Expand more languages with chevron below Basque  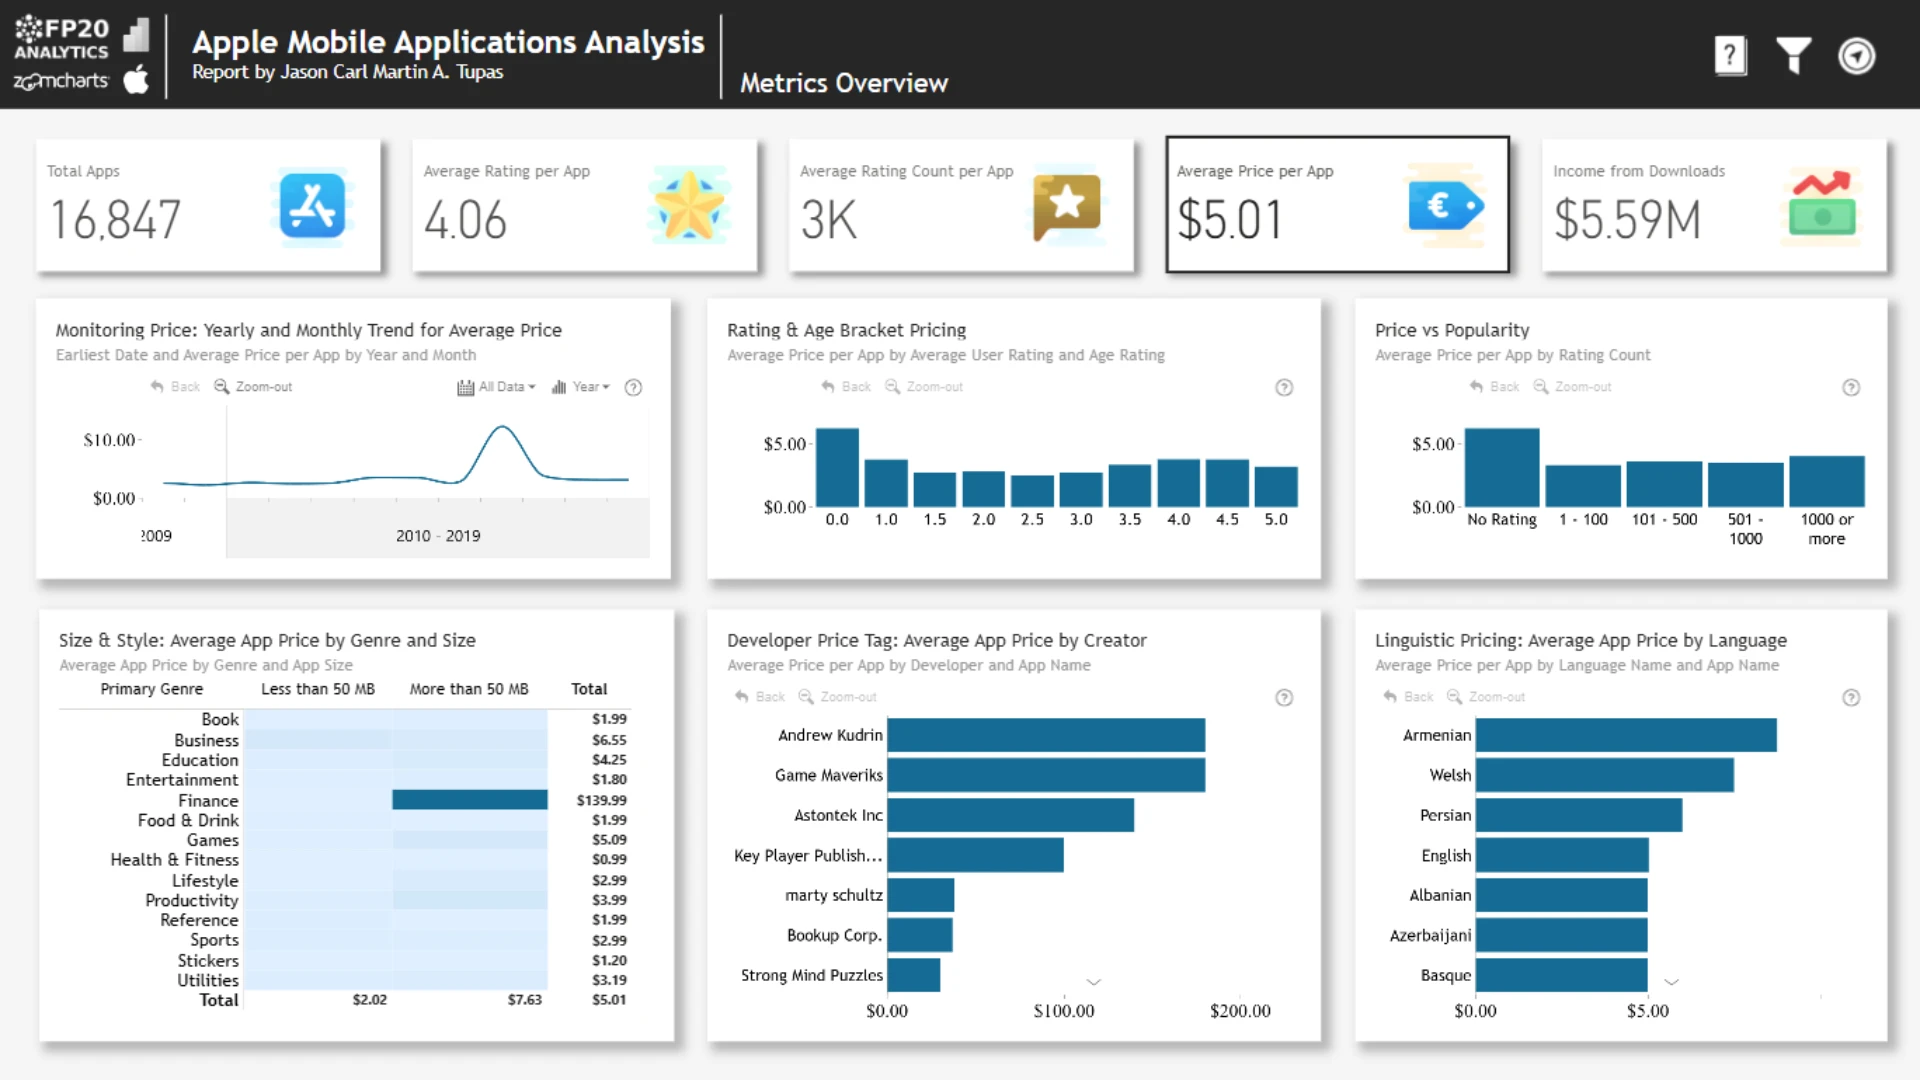tap(1671, 982)
